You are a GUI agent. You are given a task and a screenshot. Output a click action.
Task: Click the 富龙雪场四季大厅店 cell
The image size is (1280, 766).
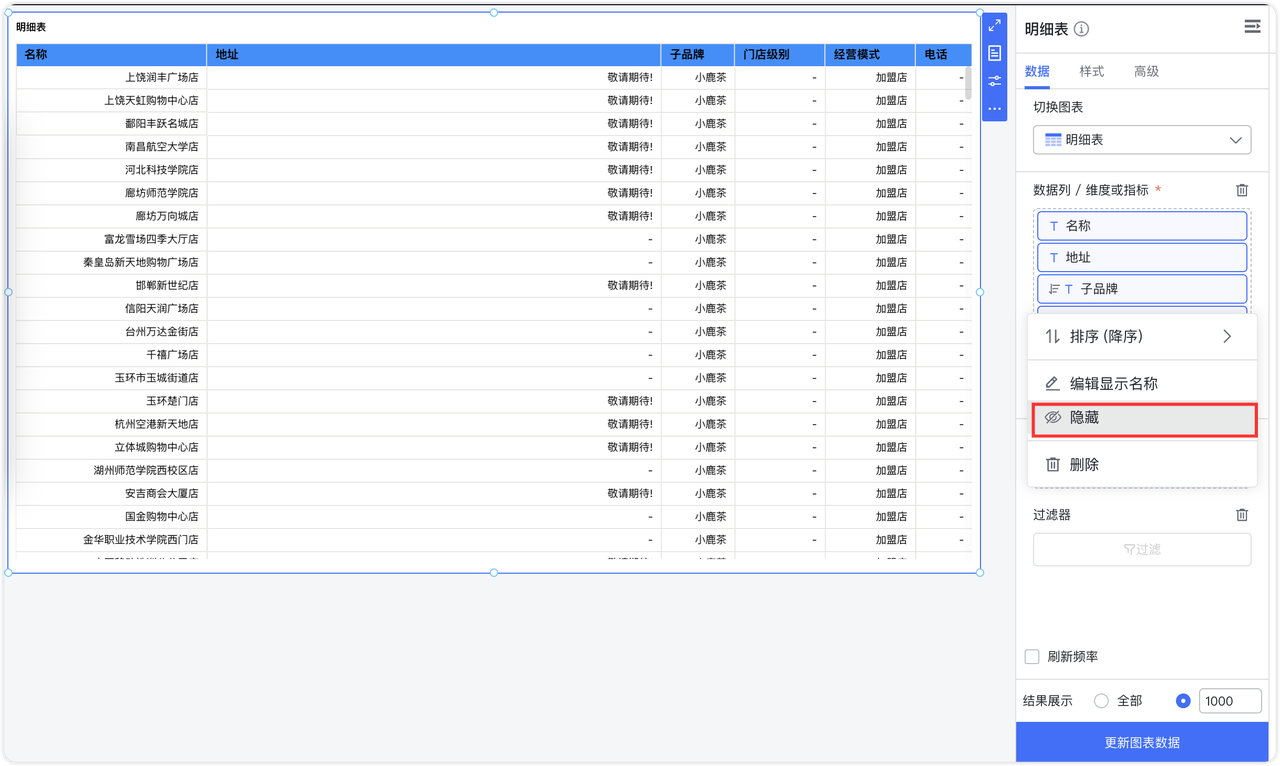[111, 239]
